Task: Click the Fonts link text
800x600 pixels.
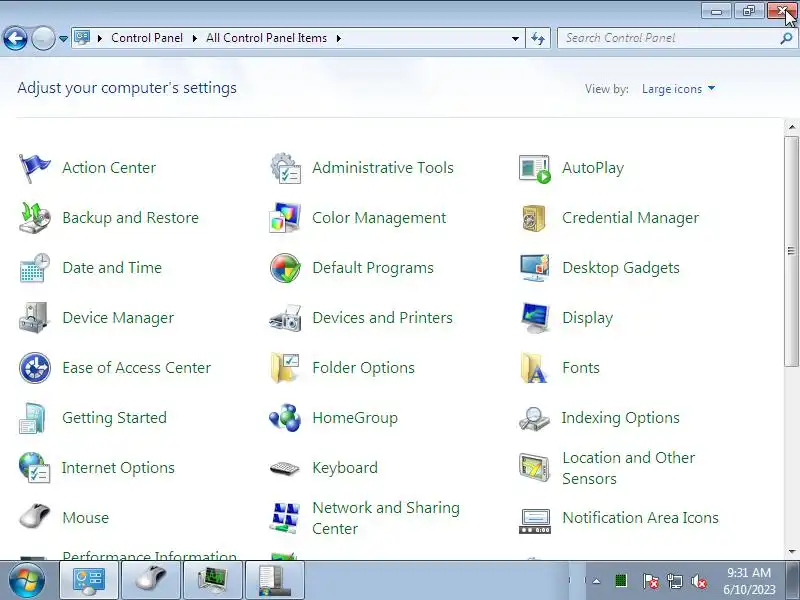Action: click(x=581, y=368)
